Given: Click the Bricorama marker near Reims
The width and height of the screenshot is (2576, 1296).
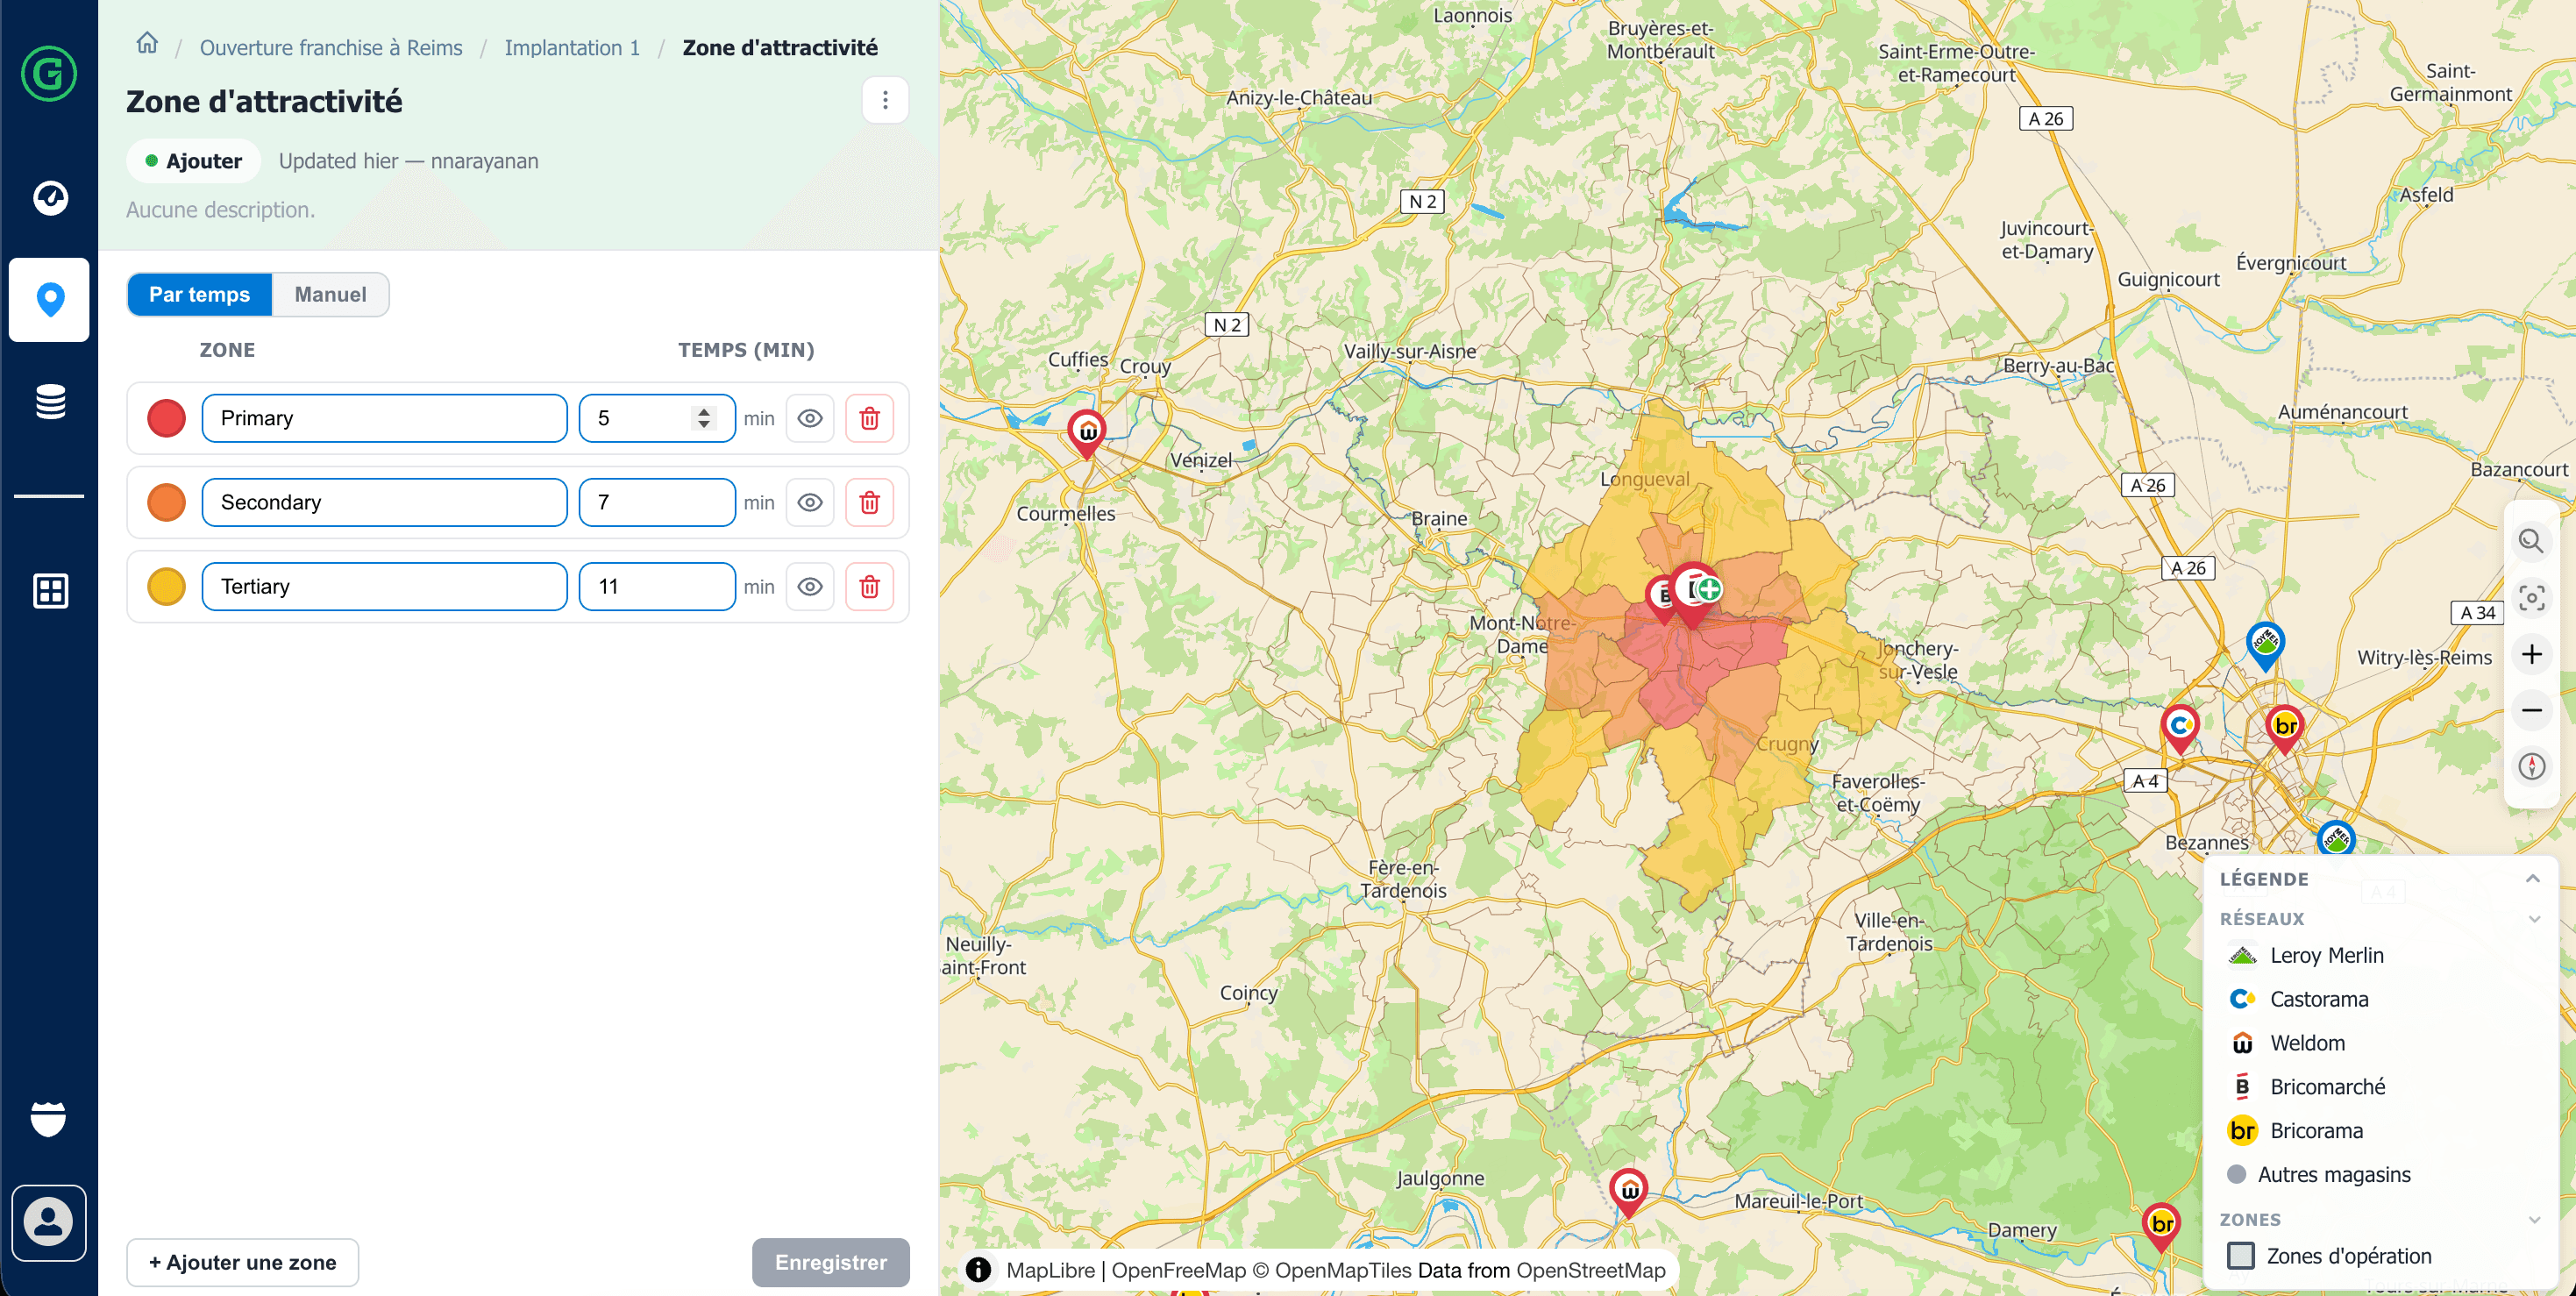Looking at the screenshot, I should (x=2285, y=729).
